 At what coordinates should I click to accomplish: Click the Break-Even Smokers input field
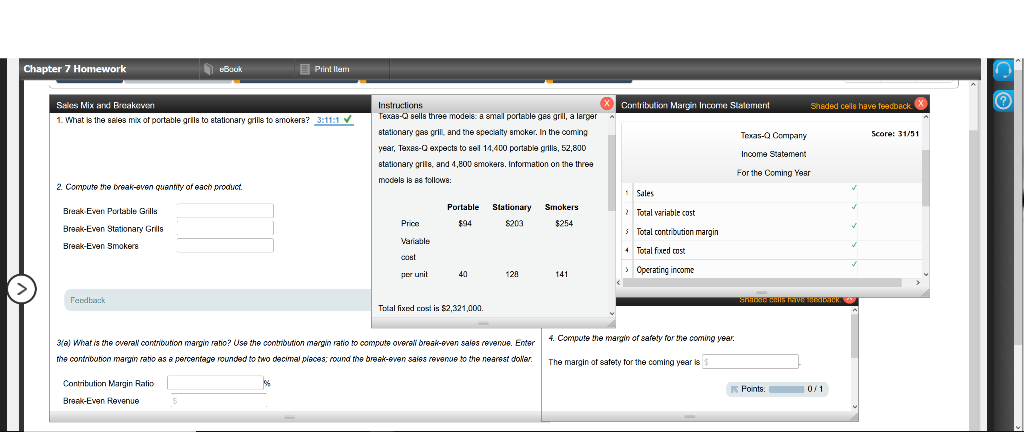pos(225,245)
